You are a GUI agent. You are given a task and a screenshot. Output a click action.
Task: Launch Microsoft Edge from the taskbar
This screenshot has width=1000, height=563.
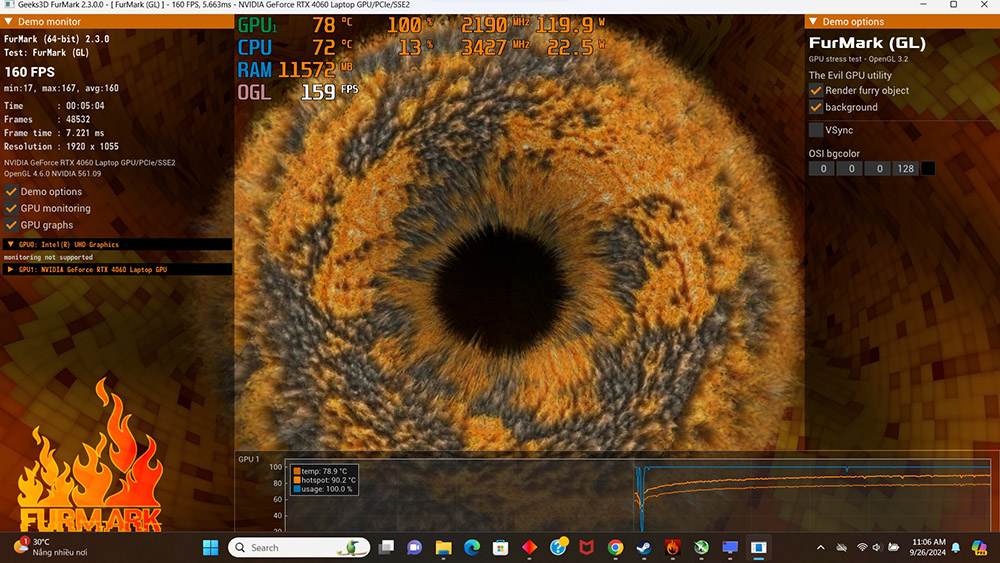pyautogui.click(x=472, y=547)
